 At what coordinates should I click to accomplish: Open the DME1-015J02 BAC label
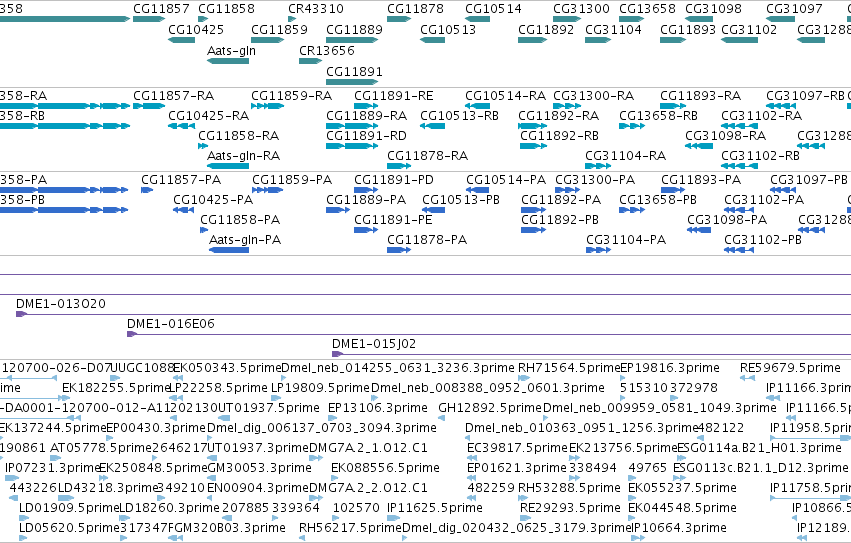(374, 344)
